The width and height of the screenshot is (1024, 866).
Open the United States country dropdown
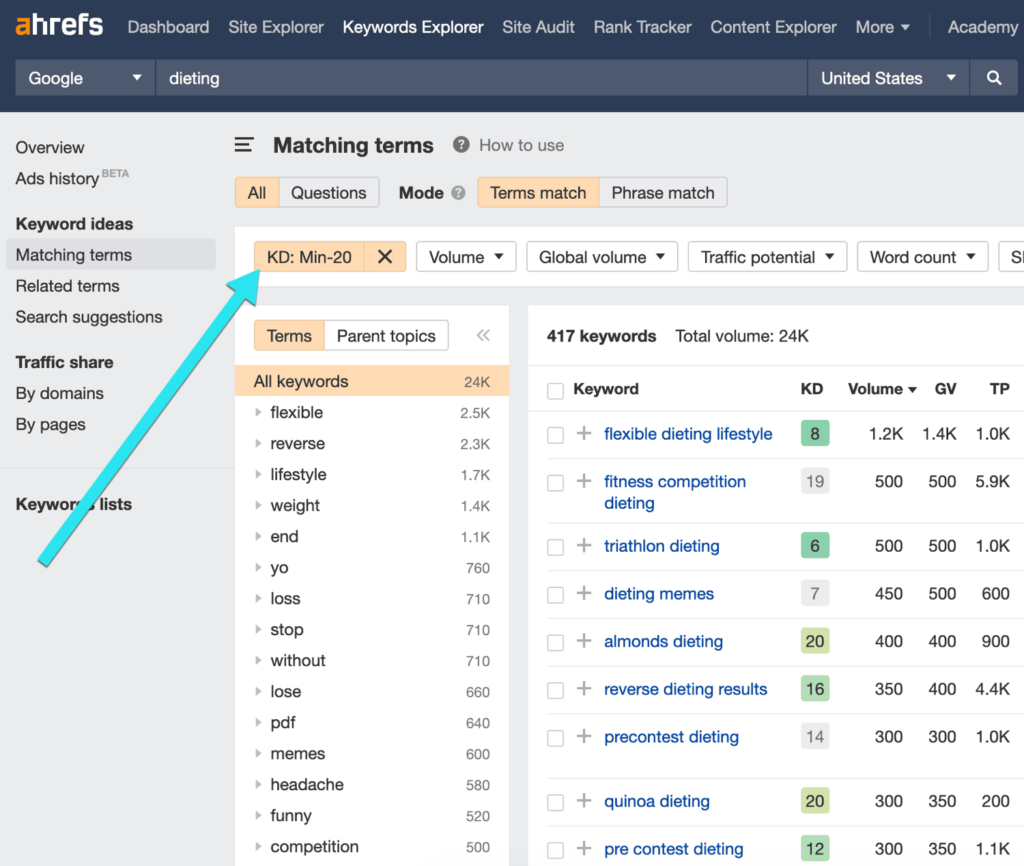pos(886,77)
